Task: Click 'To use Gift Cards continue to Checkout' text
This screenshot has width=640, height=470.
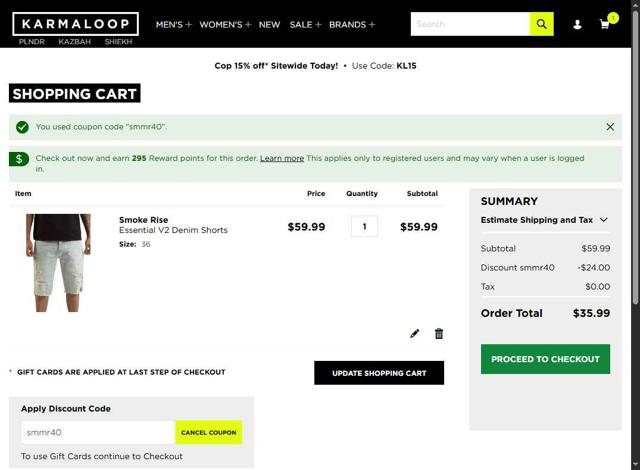Action: [x=102, y=456]
